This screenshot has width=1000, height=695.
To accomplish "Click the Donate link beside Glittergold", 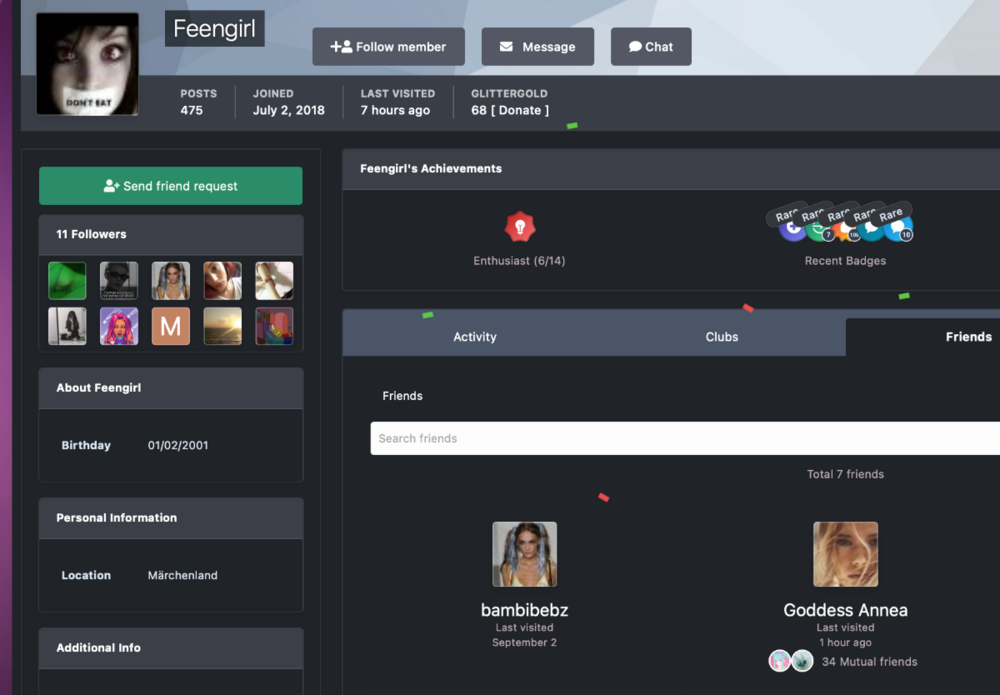I will tap(520, 110).
